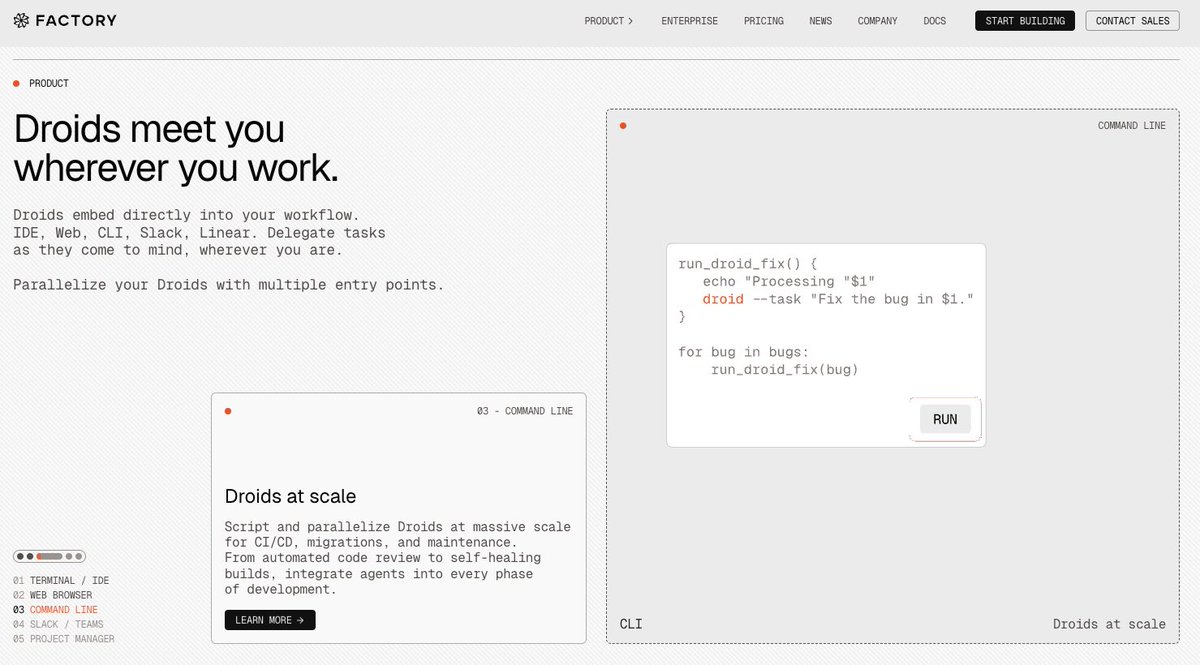Click the 'PRODUCT' section label
The image size is (1200, 665).
tap(49, 83)
